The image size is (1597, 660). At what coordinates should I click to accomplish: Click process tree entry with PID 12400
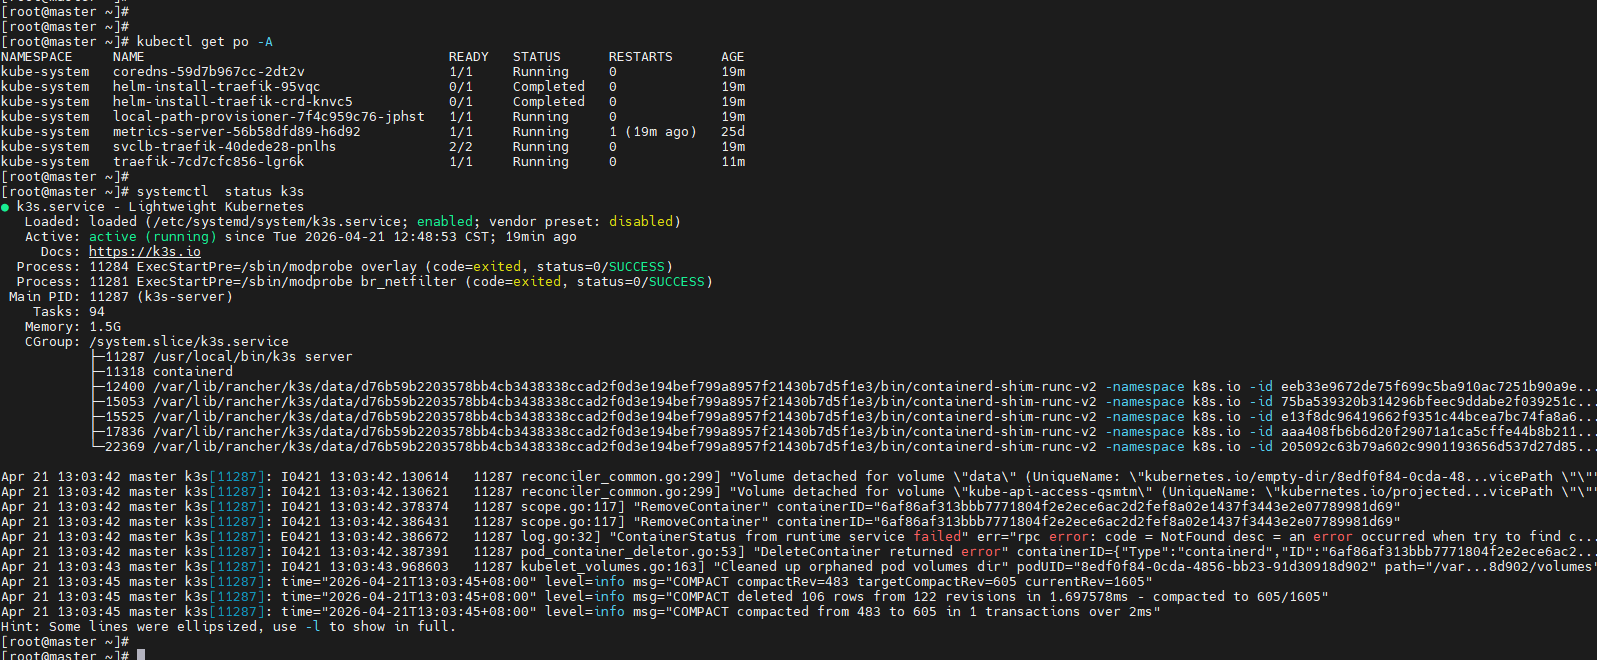(x=845, y=387)
